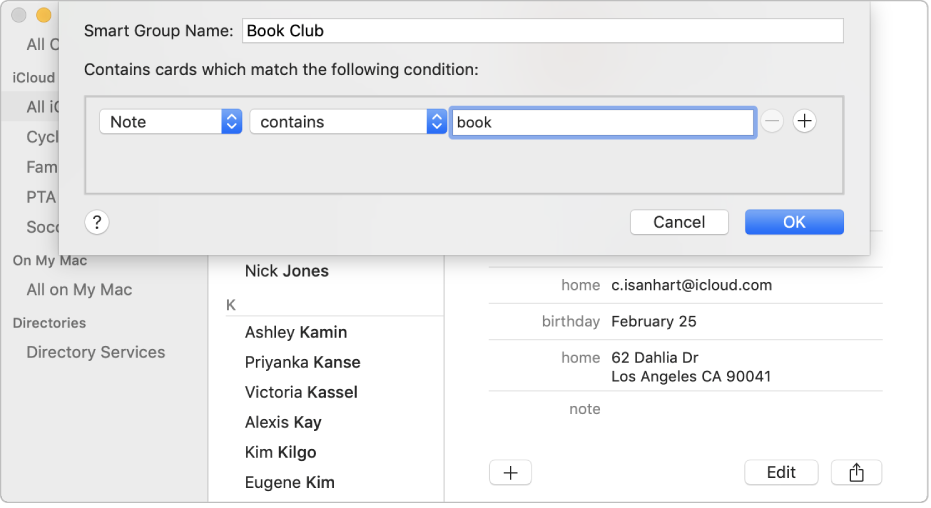This screenshot has width=931, height=508.
Task: Click the plus button below the contact card
Action: click(x=510, y=472)
